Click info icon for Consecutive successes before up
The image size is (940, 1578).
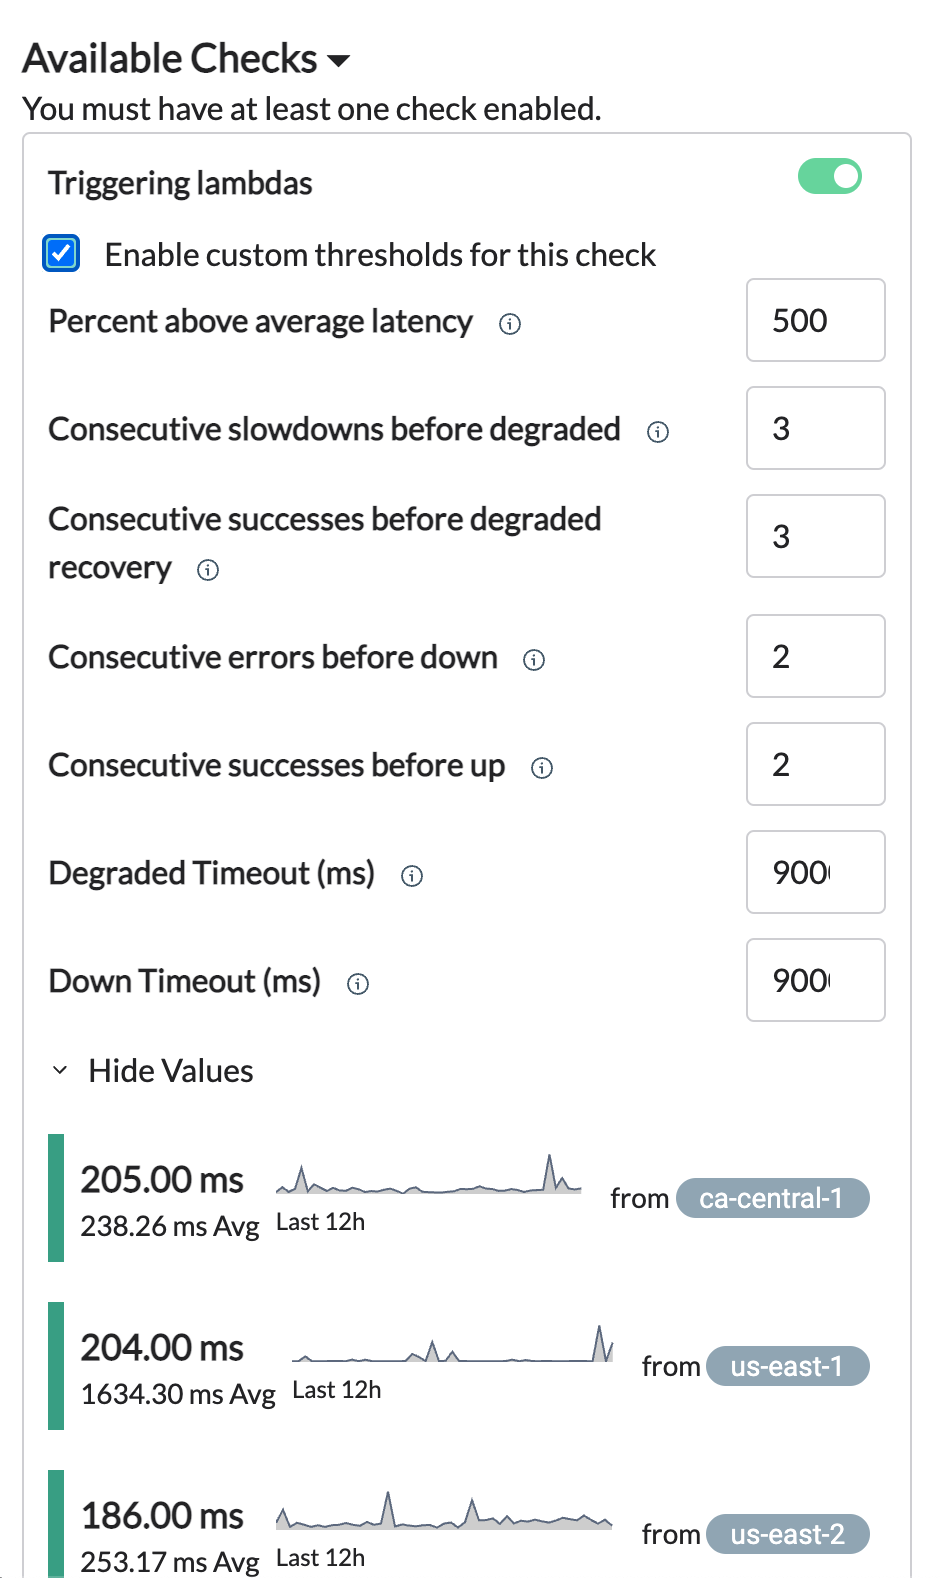click(x=542, y=768)
